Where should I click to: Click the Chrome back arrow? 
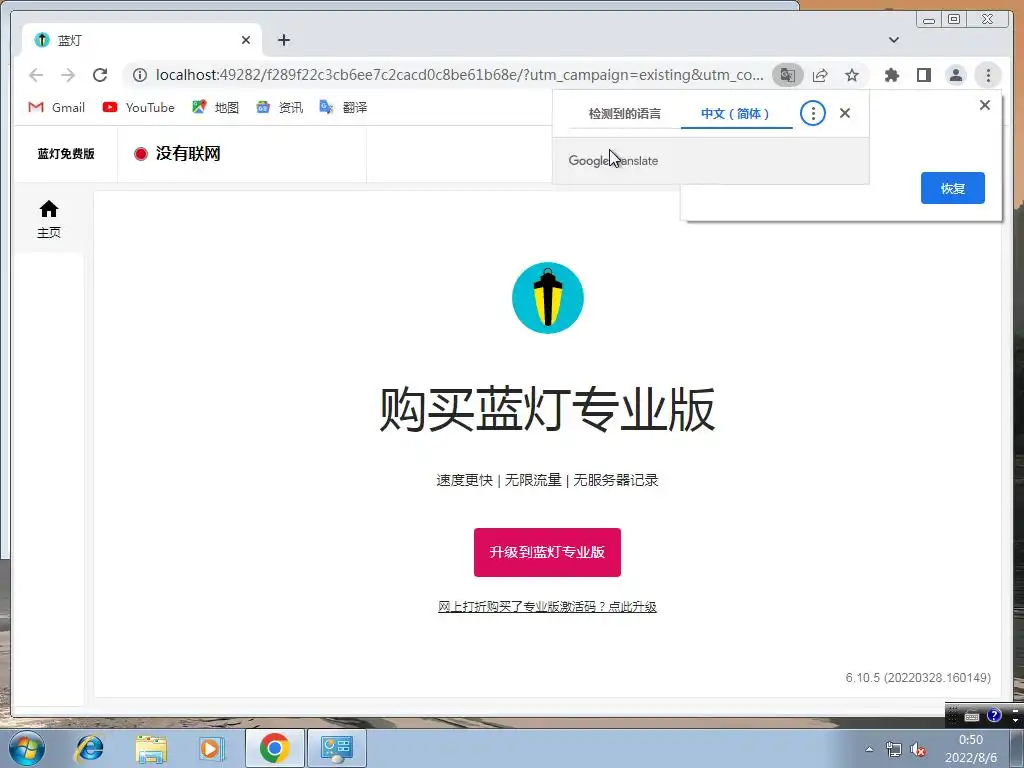[36, 75]
